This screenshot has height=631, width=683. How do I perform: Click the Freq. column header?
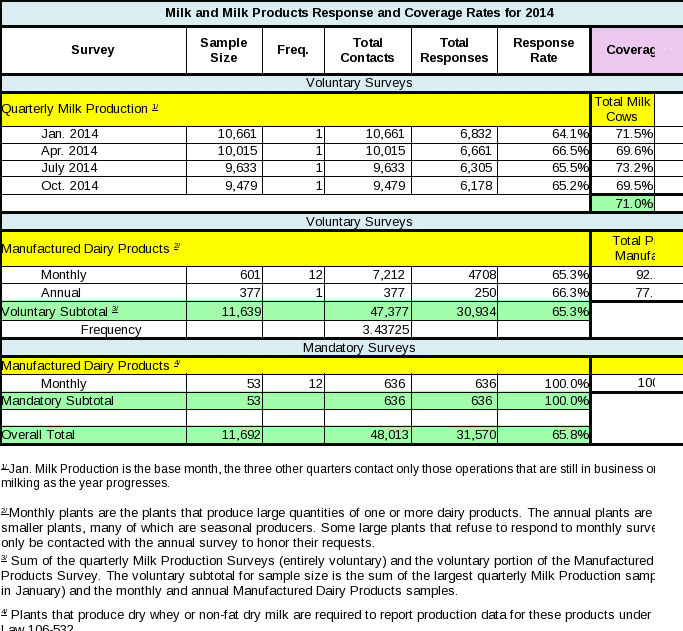tap(293, 50)
